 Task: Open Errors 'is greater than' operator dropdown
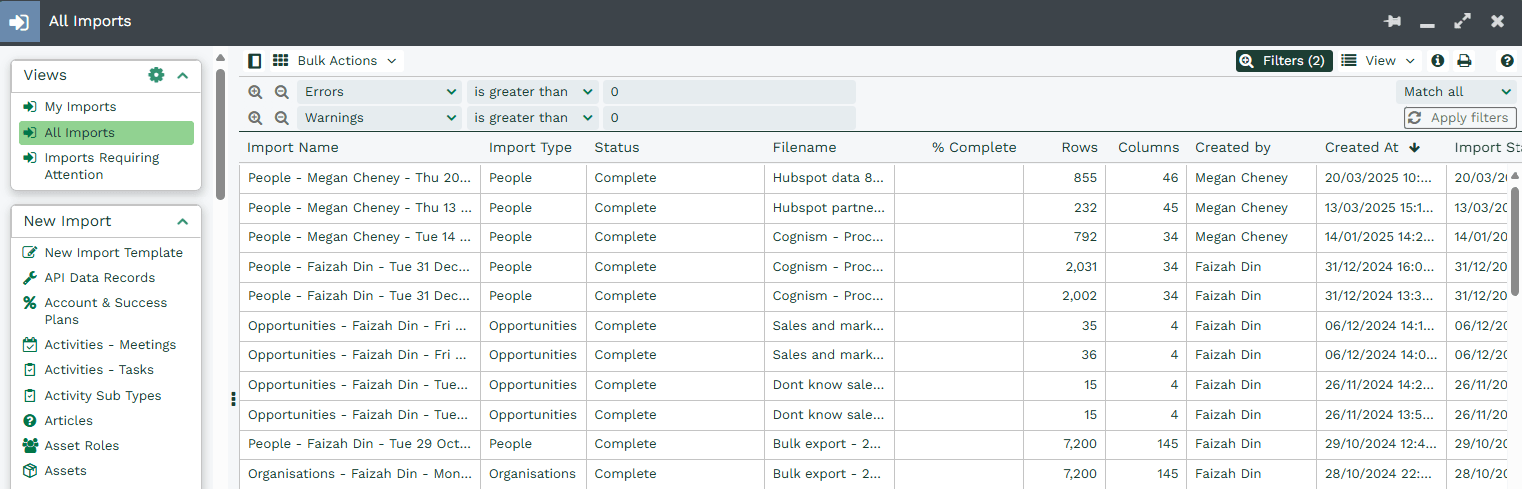pyautogui.click(x=533, y=92)
